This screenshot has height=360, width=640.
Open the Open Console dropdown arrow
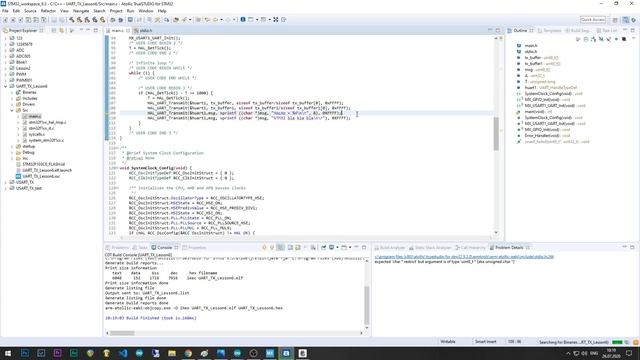350,247
